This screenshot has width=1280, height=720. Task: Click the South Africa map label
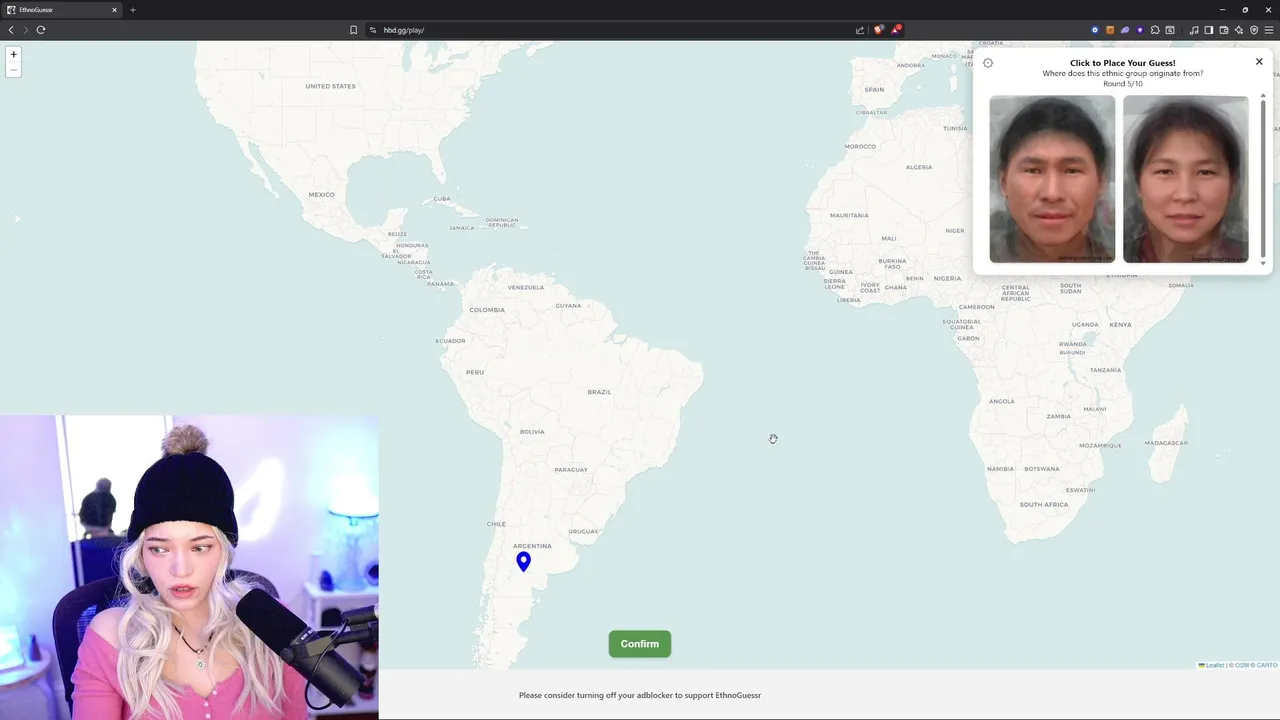pos(1044,505)
